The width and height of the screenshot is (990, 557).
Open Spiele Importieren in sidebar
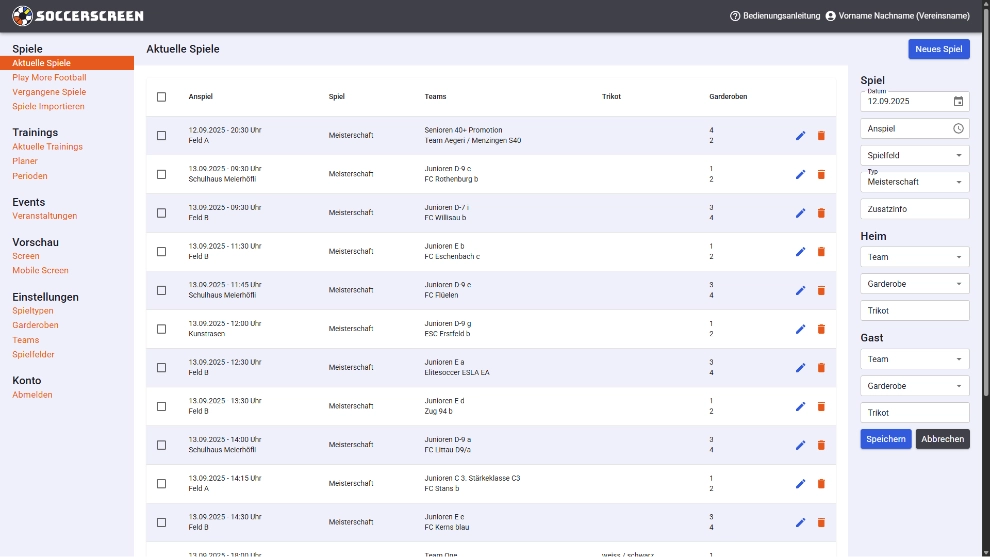pyautogui.click(x=48, y=107)
